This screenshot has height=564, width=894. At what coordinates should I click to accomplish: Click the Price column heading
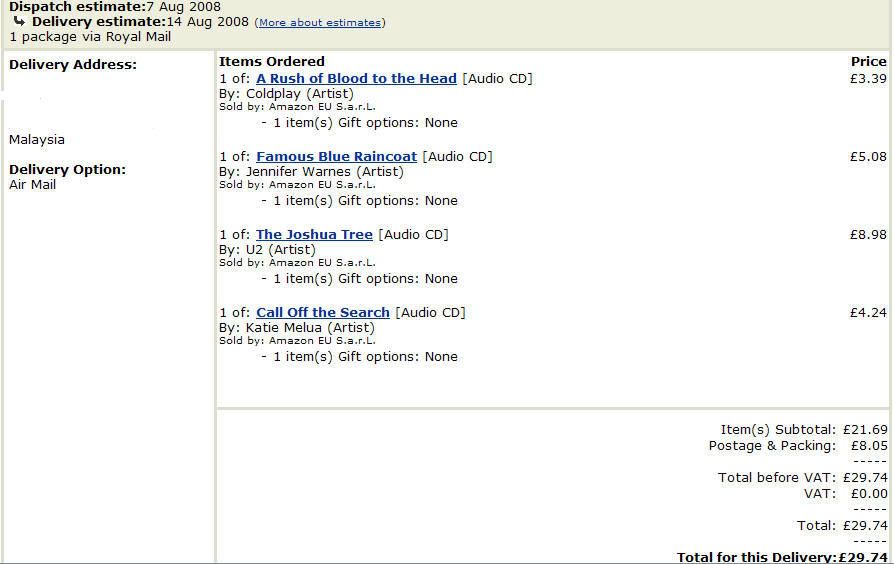click(868, 61)
